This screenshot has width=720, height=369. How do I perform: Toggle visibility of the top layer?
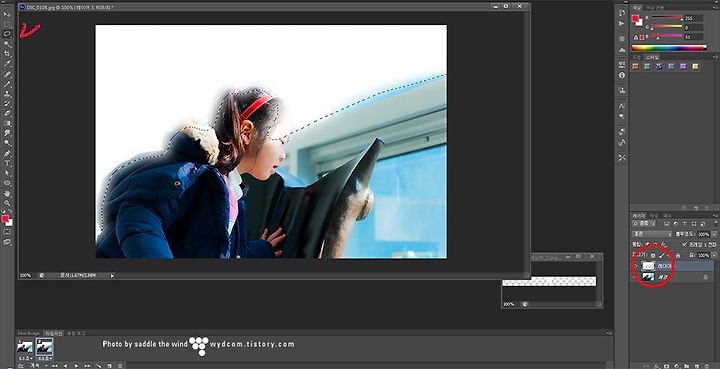click(x=636, y=266)
